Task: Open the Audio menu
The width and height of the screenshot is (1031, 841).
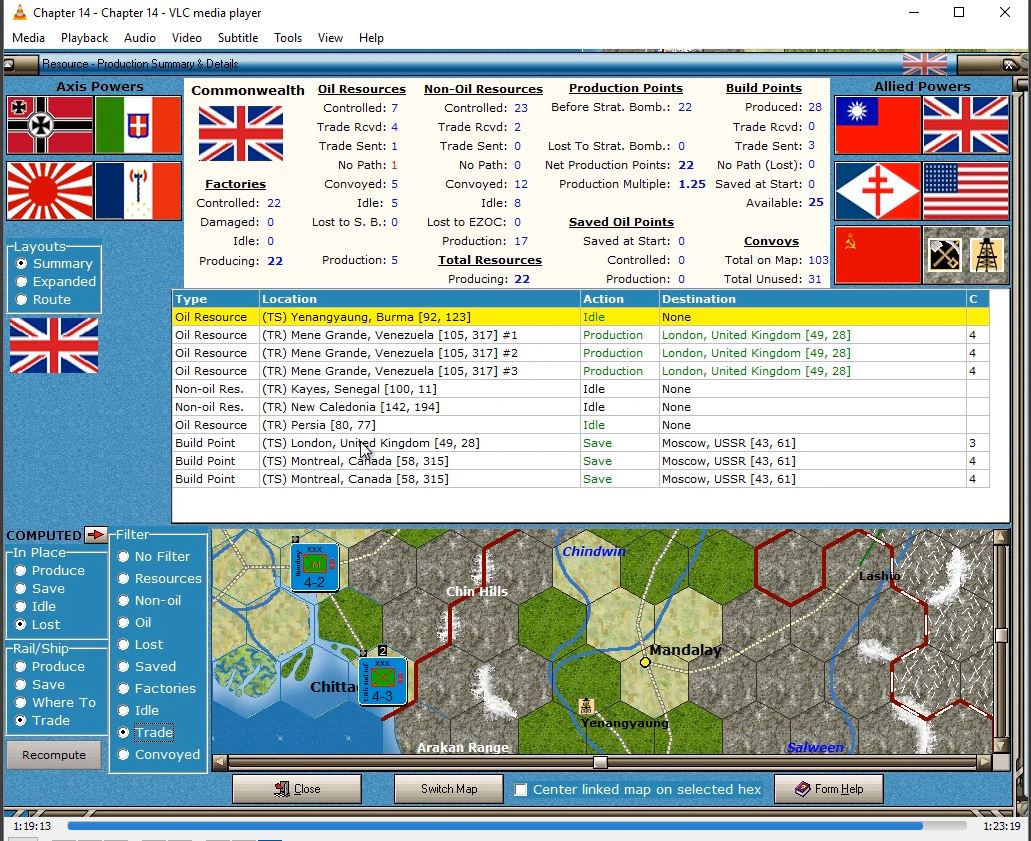Action: [139, 37]
